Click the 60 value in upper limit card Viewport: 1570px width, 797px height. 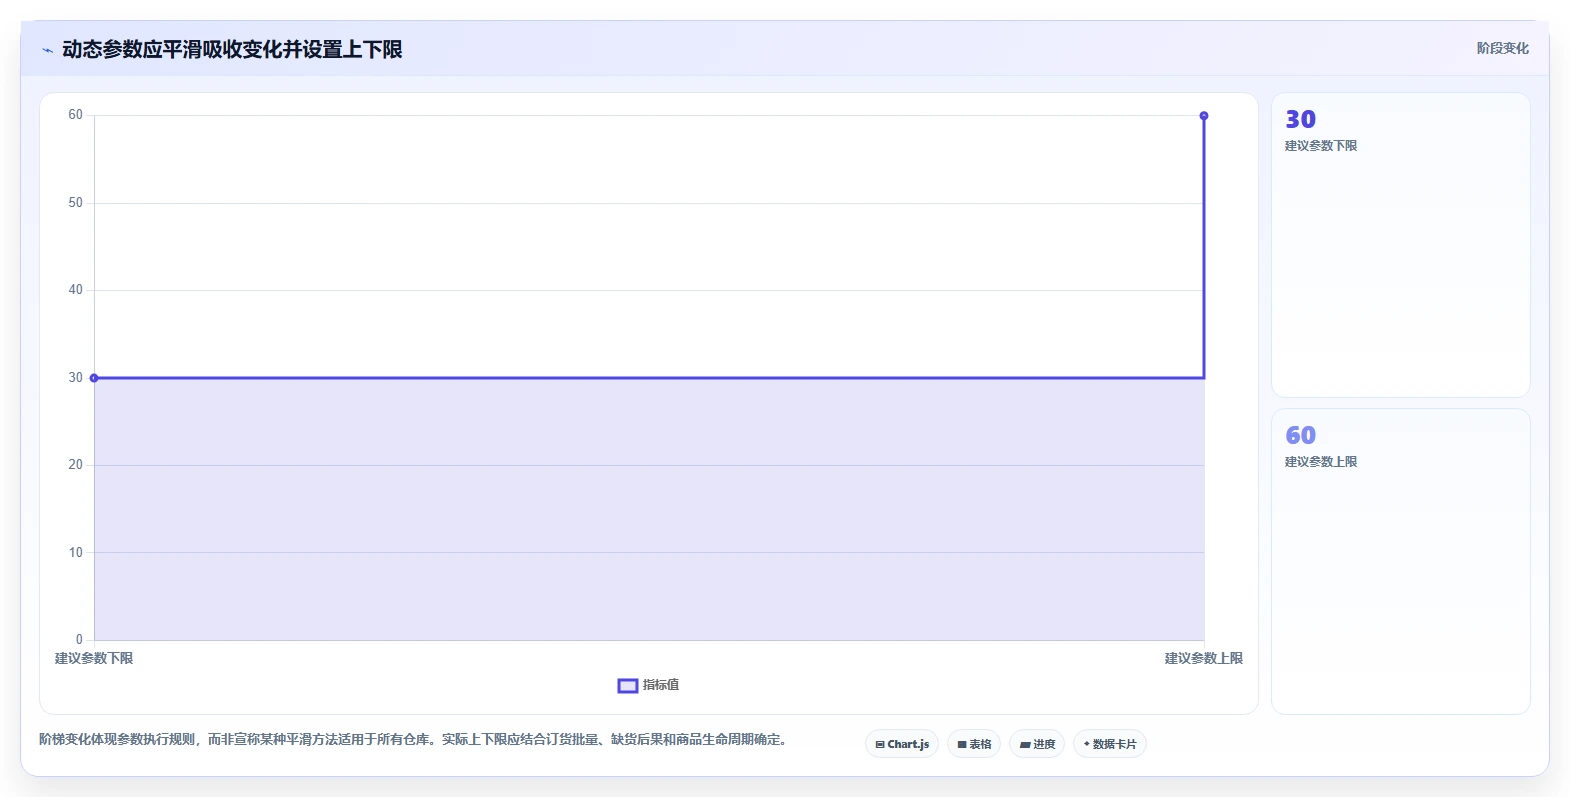click(1300, 435)
